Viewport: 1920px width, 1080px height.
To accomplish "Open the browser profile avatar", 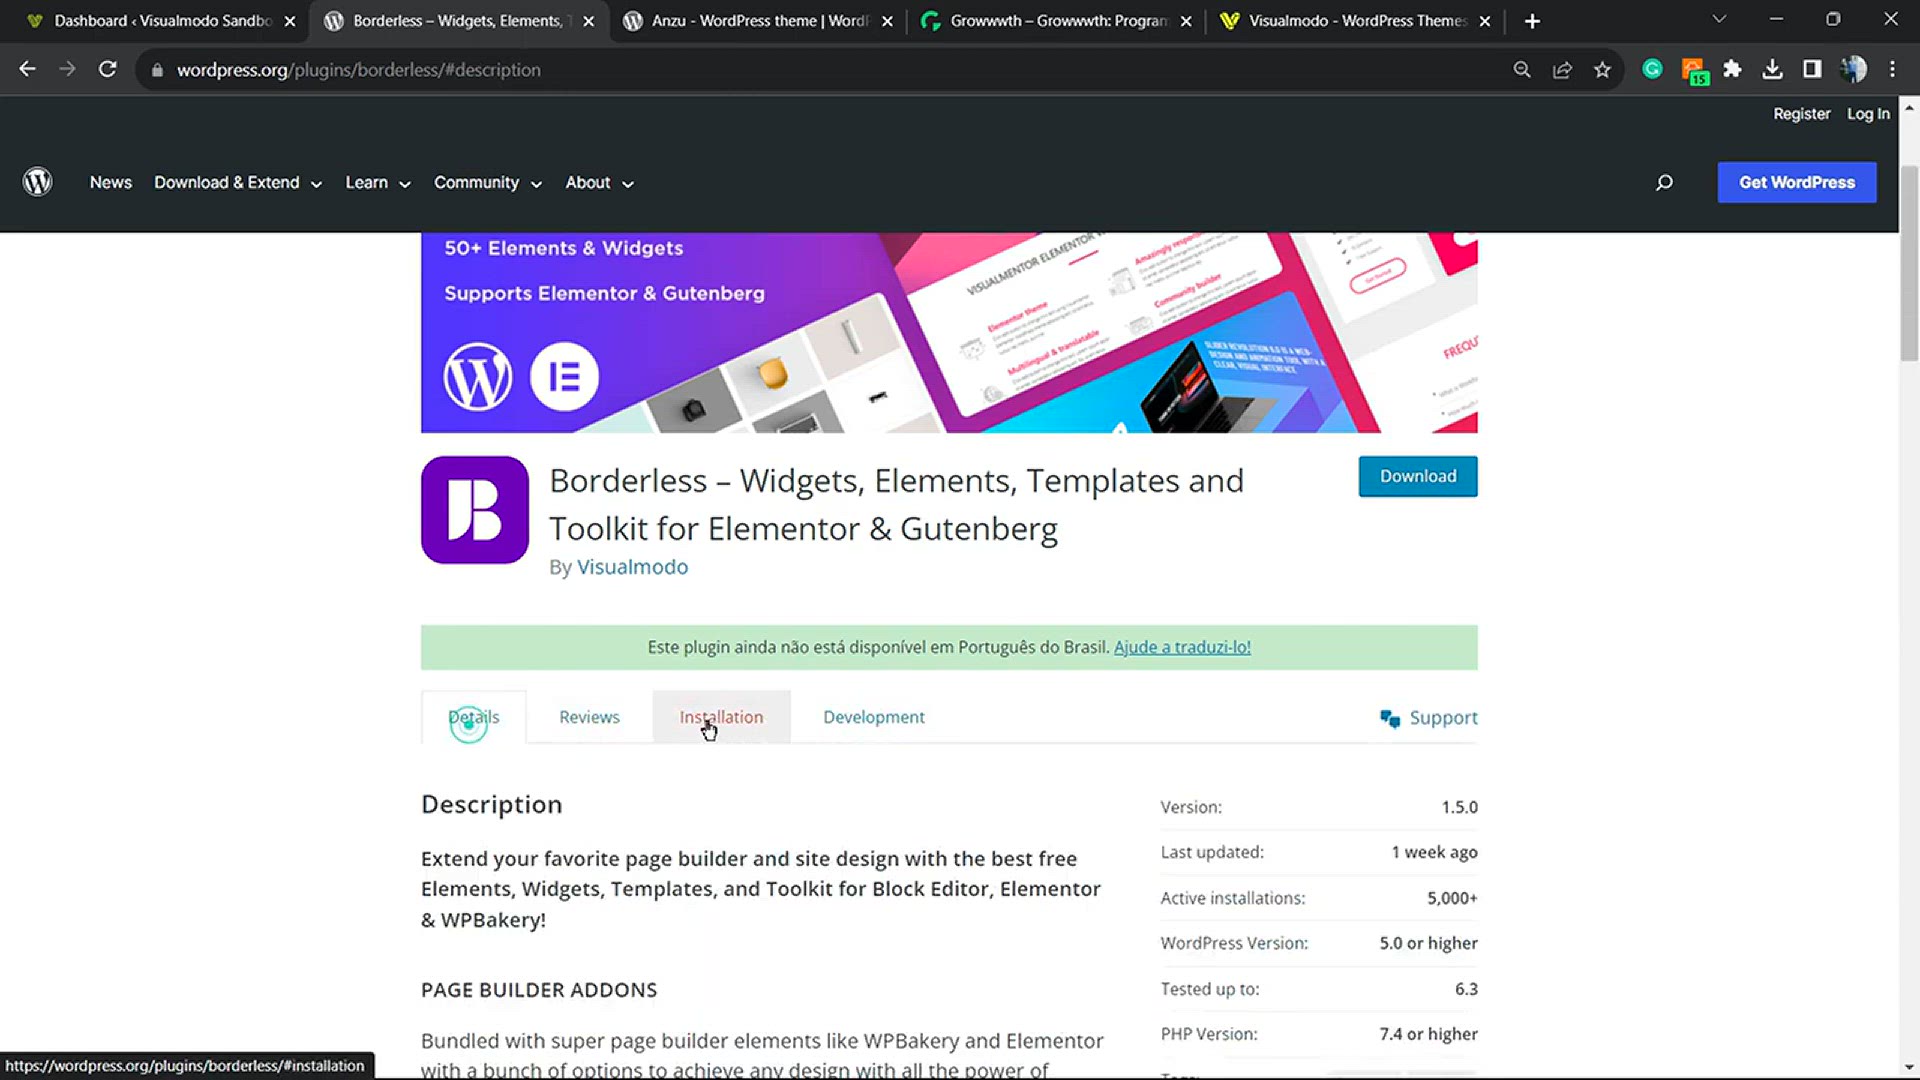I will pos(1853,69).
